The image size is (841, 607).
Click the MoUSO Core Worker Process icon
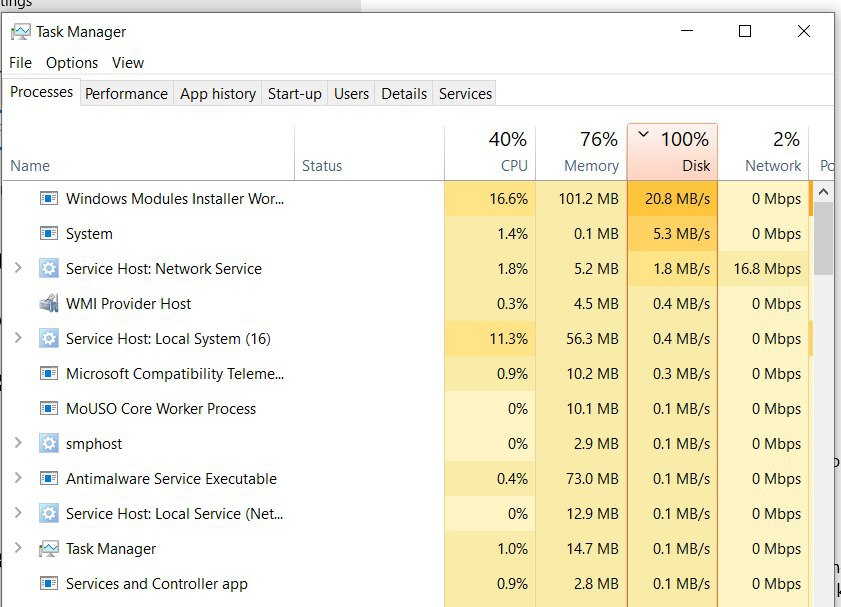[49, 409]
